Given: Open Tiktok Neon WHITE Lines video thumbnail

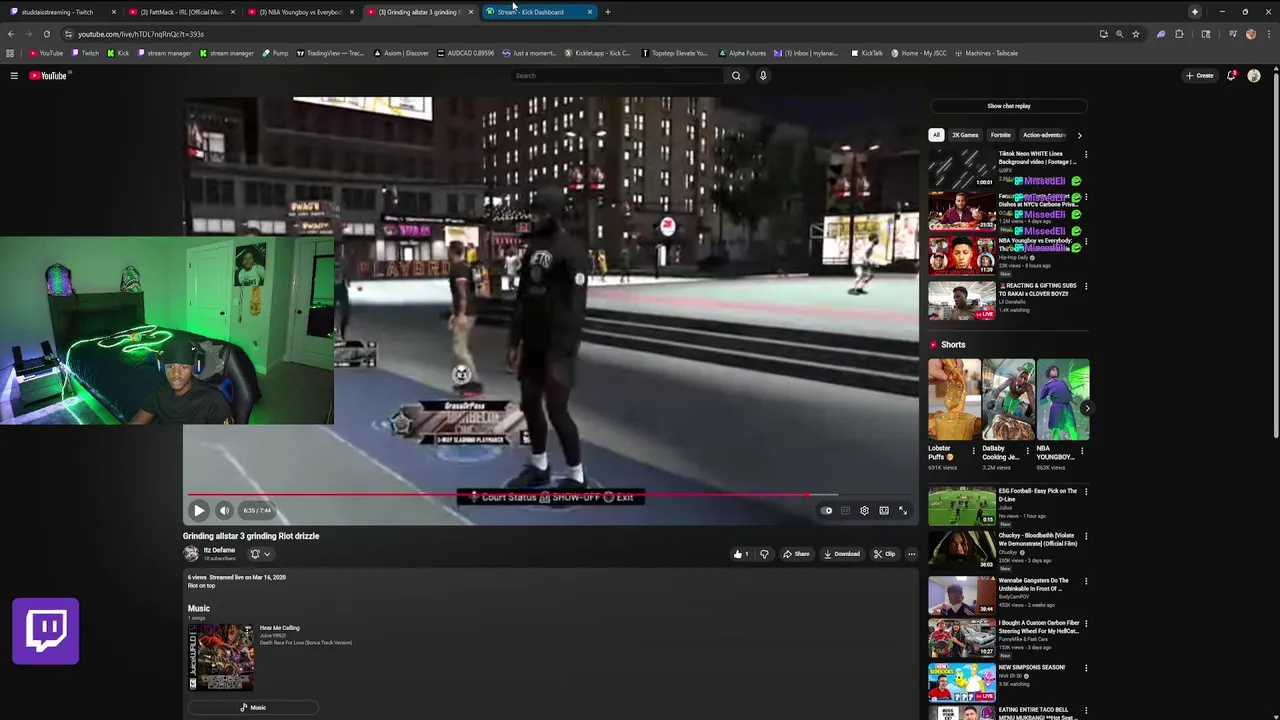Looking at the screenshot, I should pyautogui.click(x=961, y=168).
